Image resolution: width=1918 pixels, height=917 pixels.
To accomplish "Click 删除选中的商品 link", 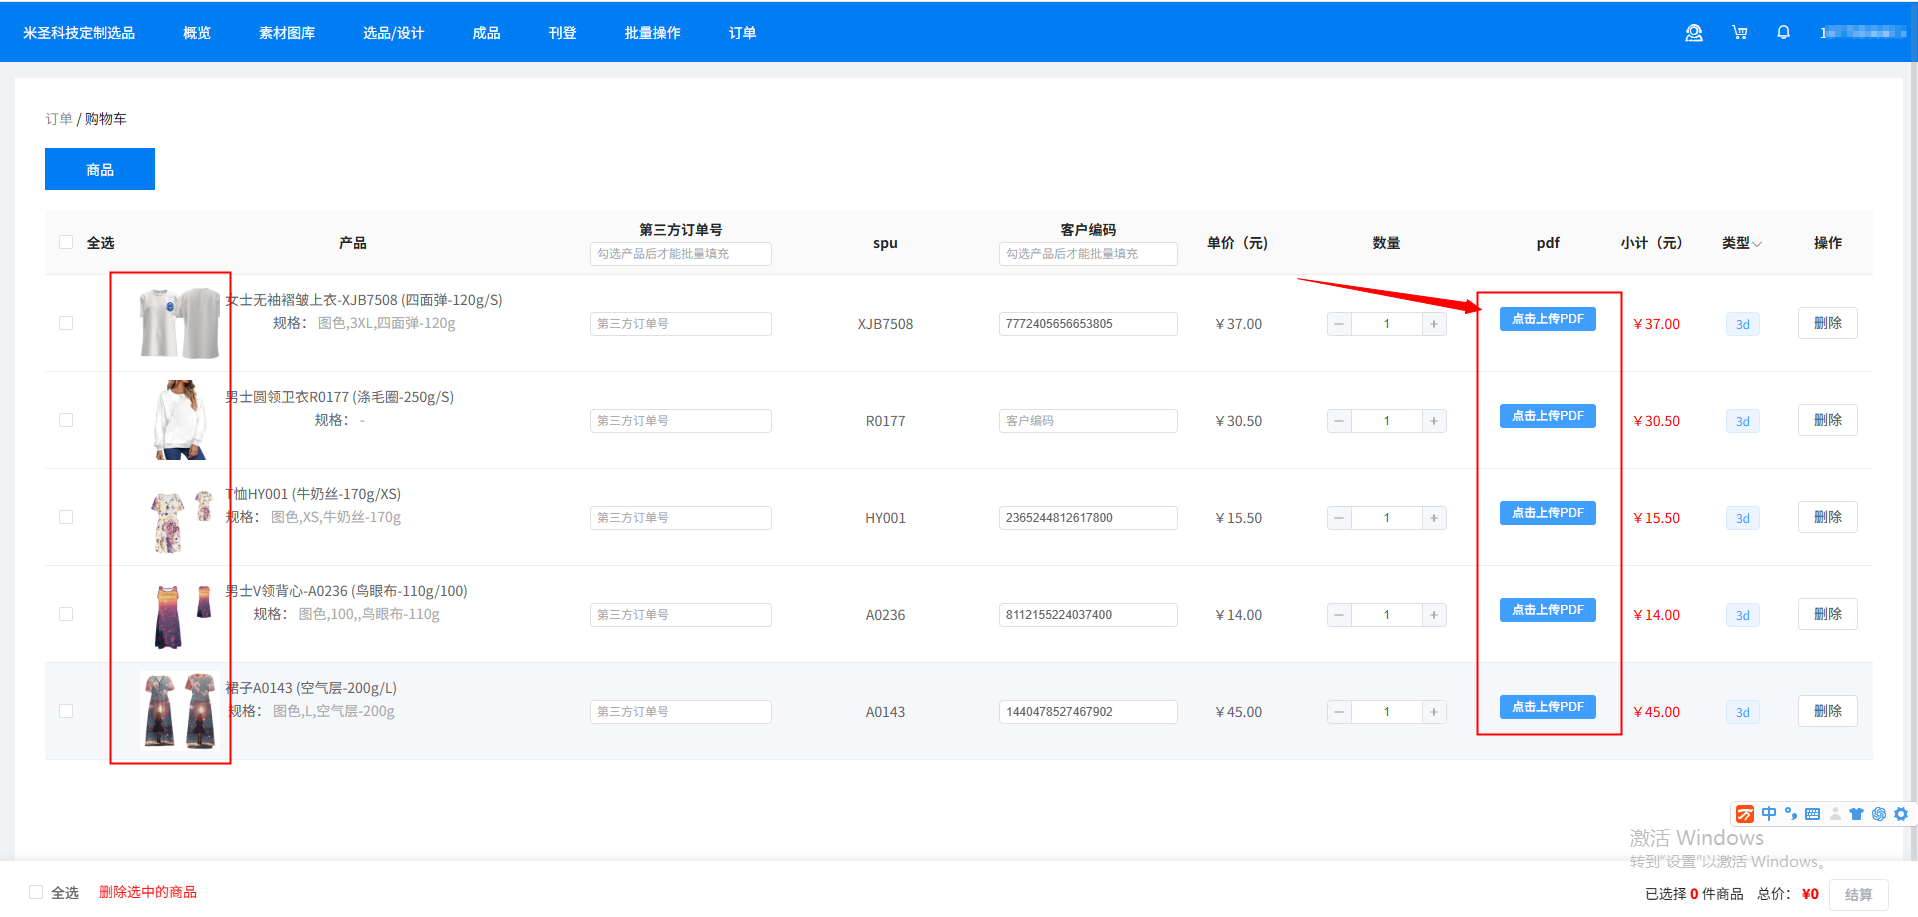I will [147, 892].
